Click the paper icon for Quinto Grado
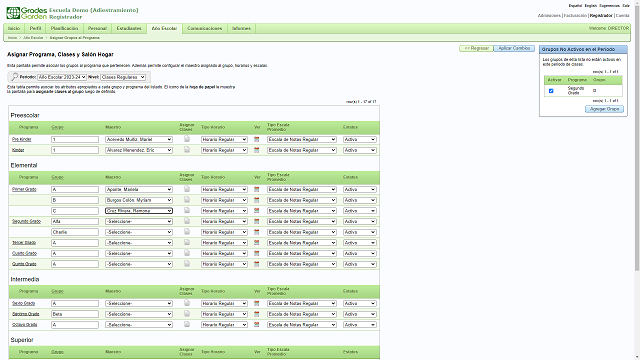The image size is (640, 360). pos(187,263)
